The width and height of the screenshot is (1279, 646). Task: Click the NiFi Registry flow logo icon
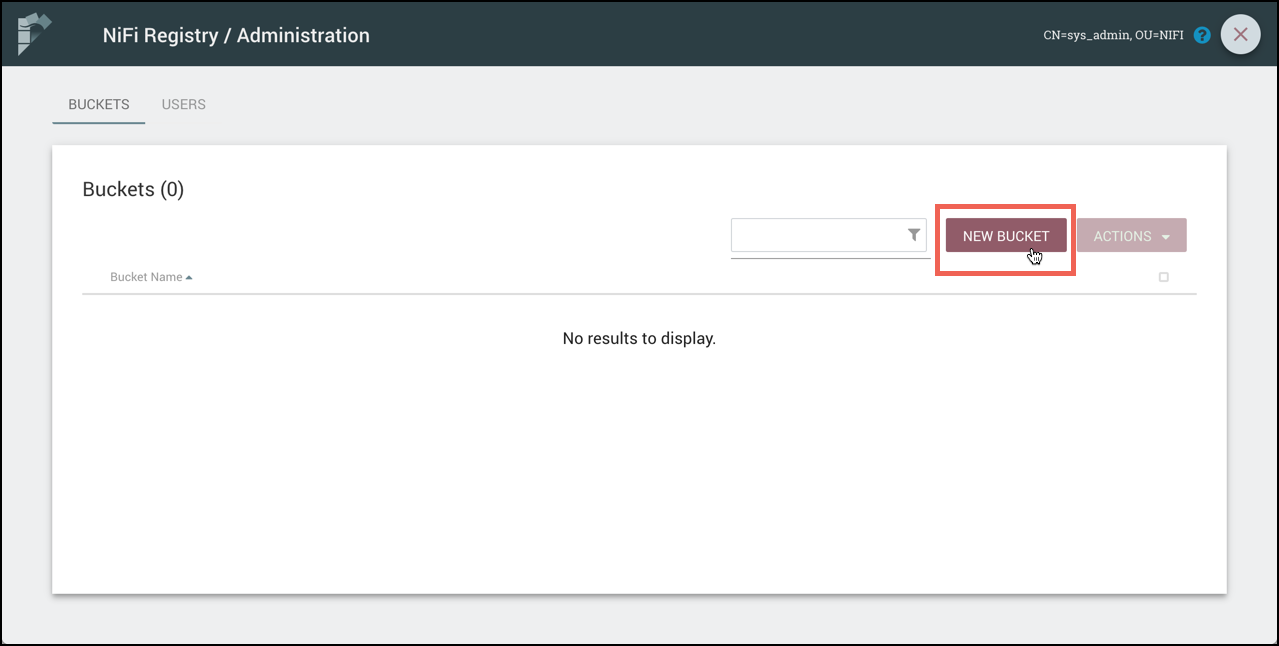click(33, 32)
